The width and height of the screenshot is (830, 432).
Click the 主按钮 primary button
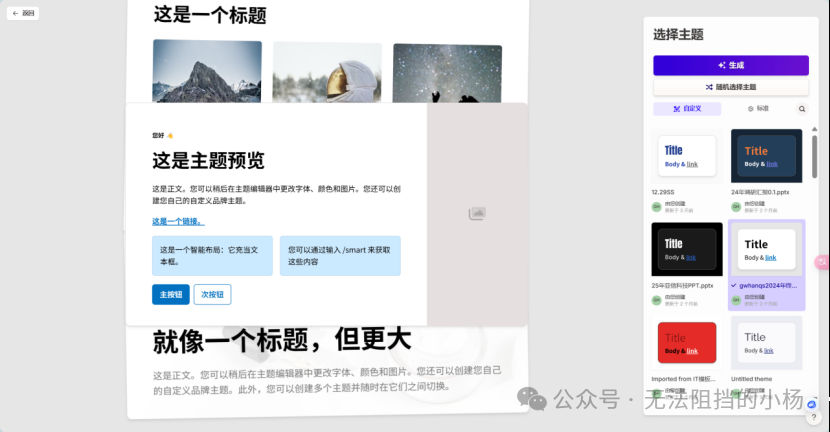[170, 294]
